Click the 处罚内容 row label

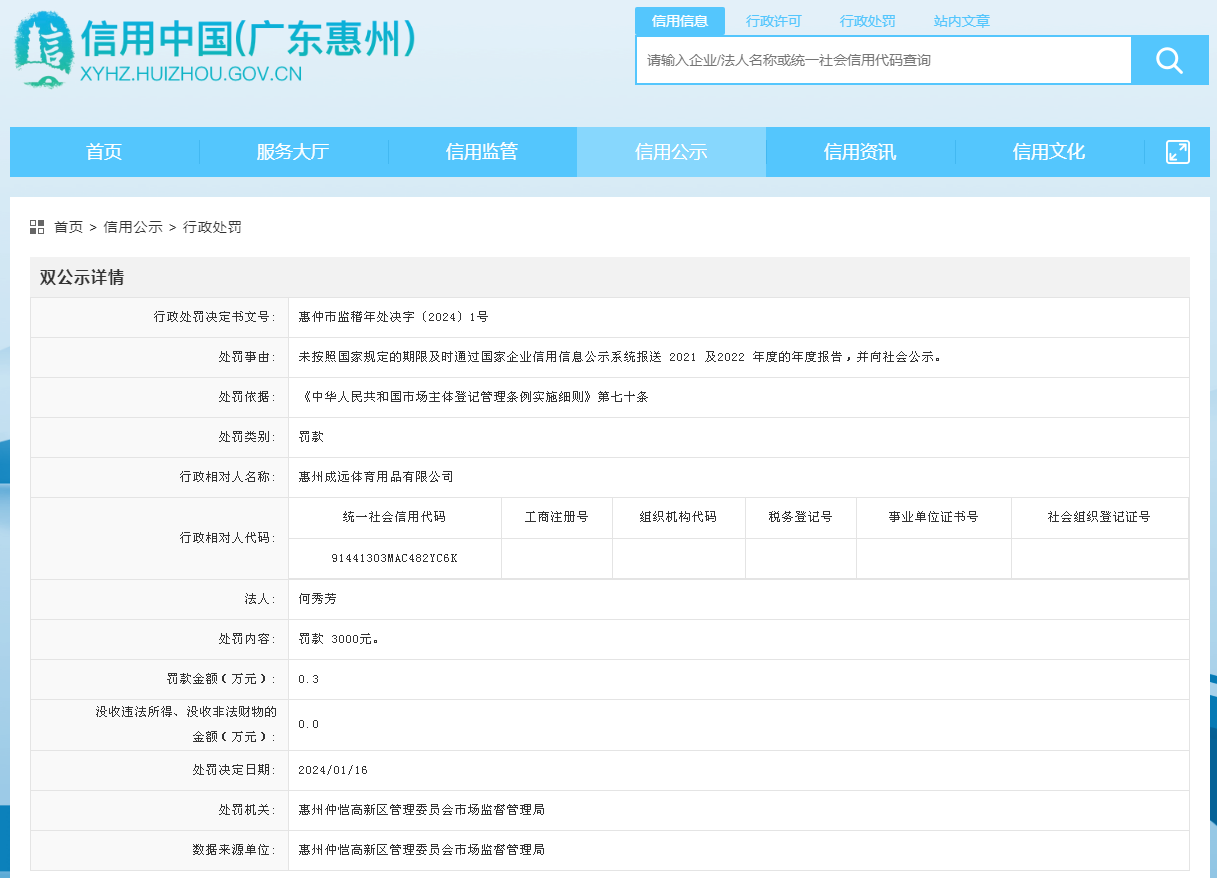pyautogui.click(x=247, y=639)
